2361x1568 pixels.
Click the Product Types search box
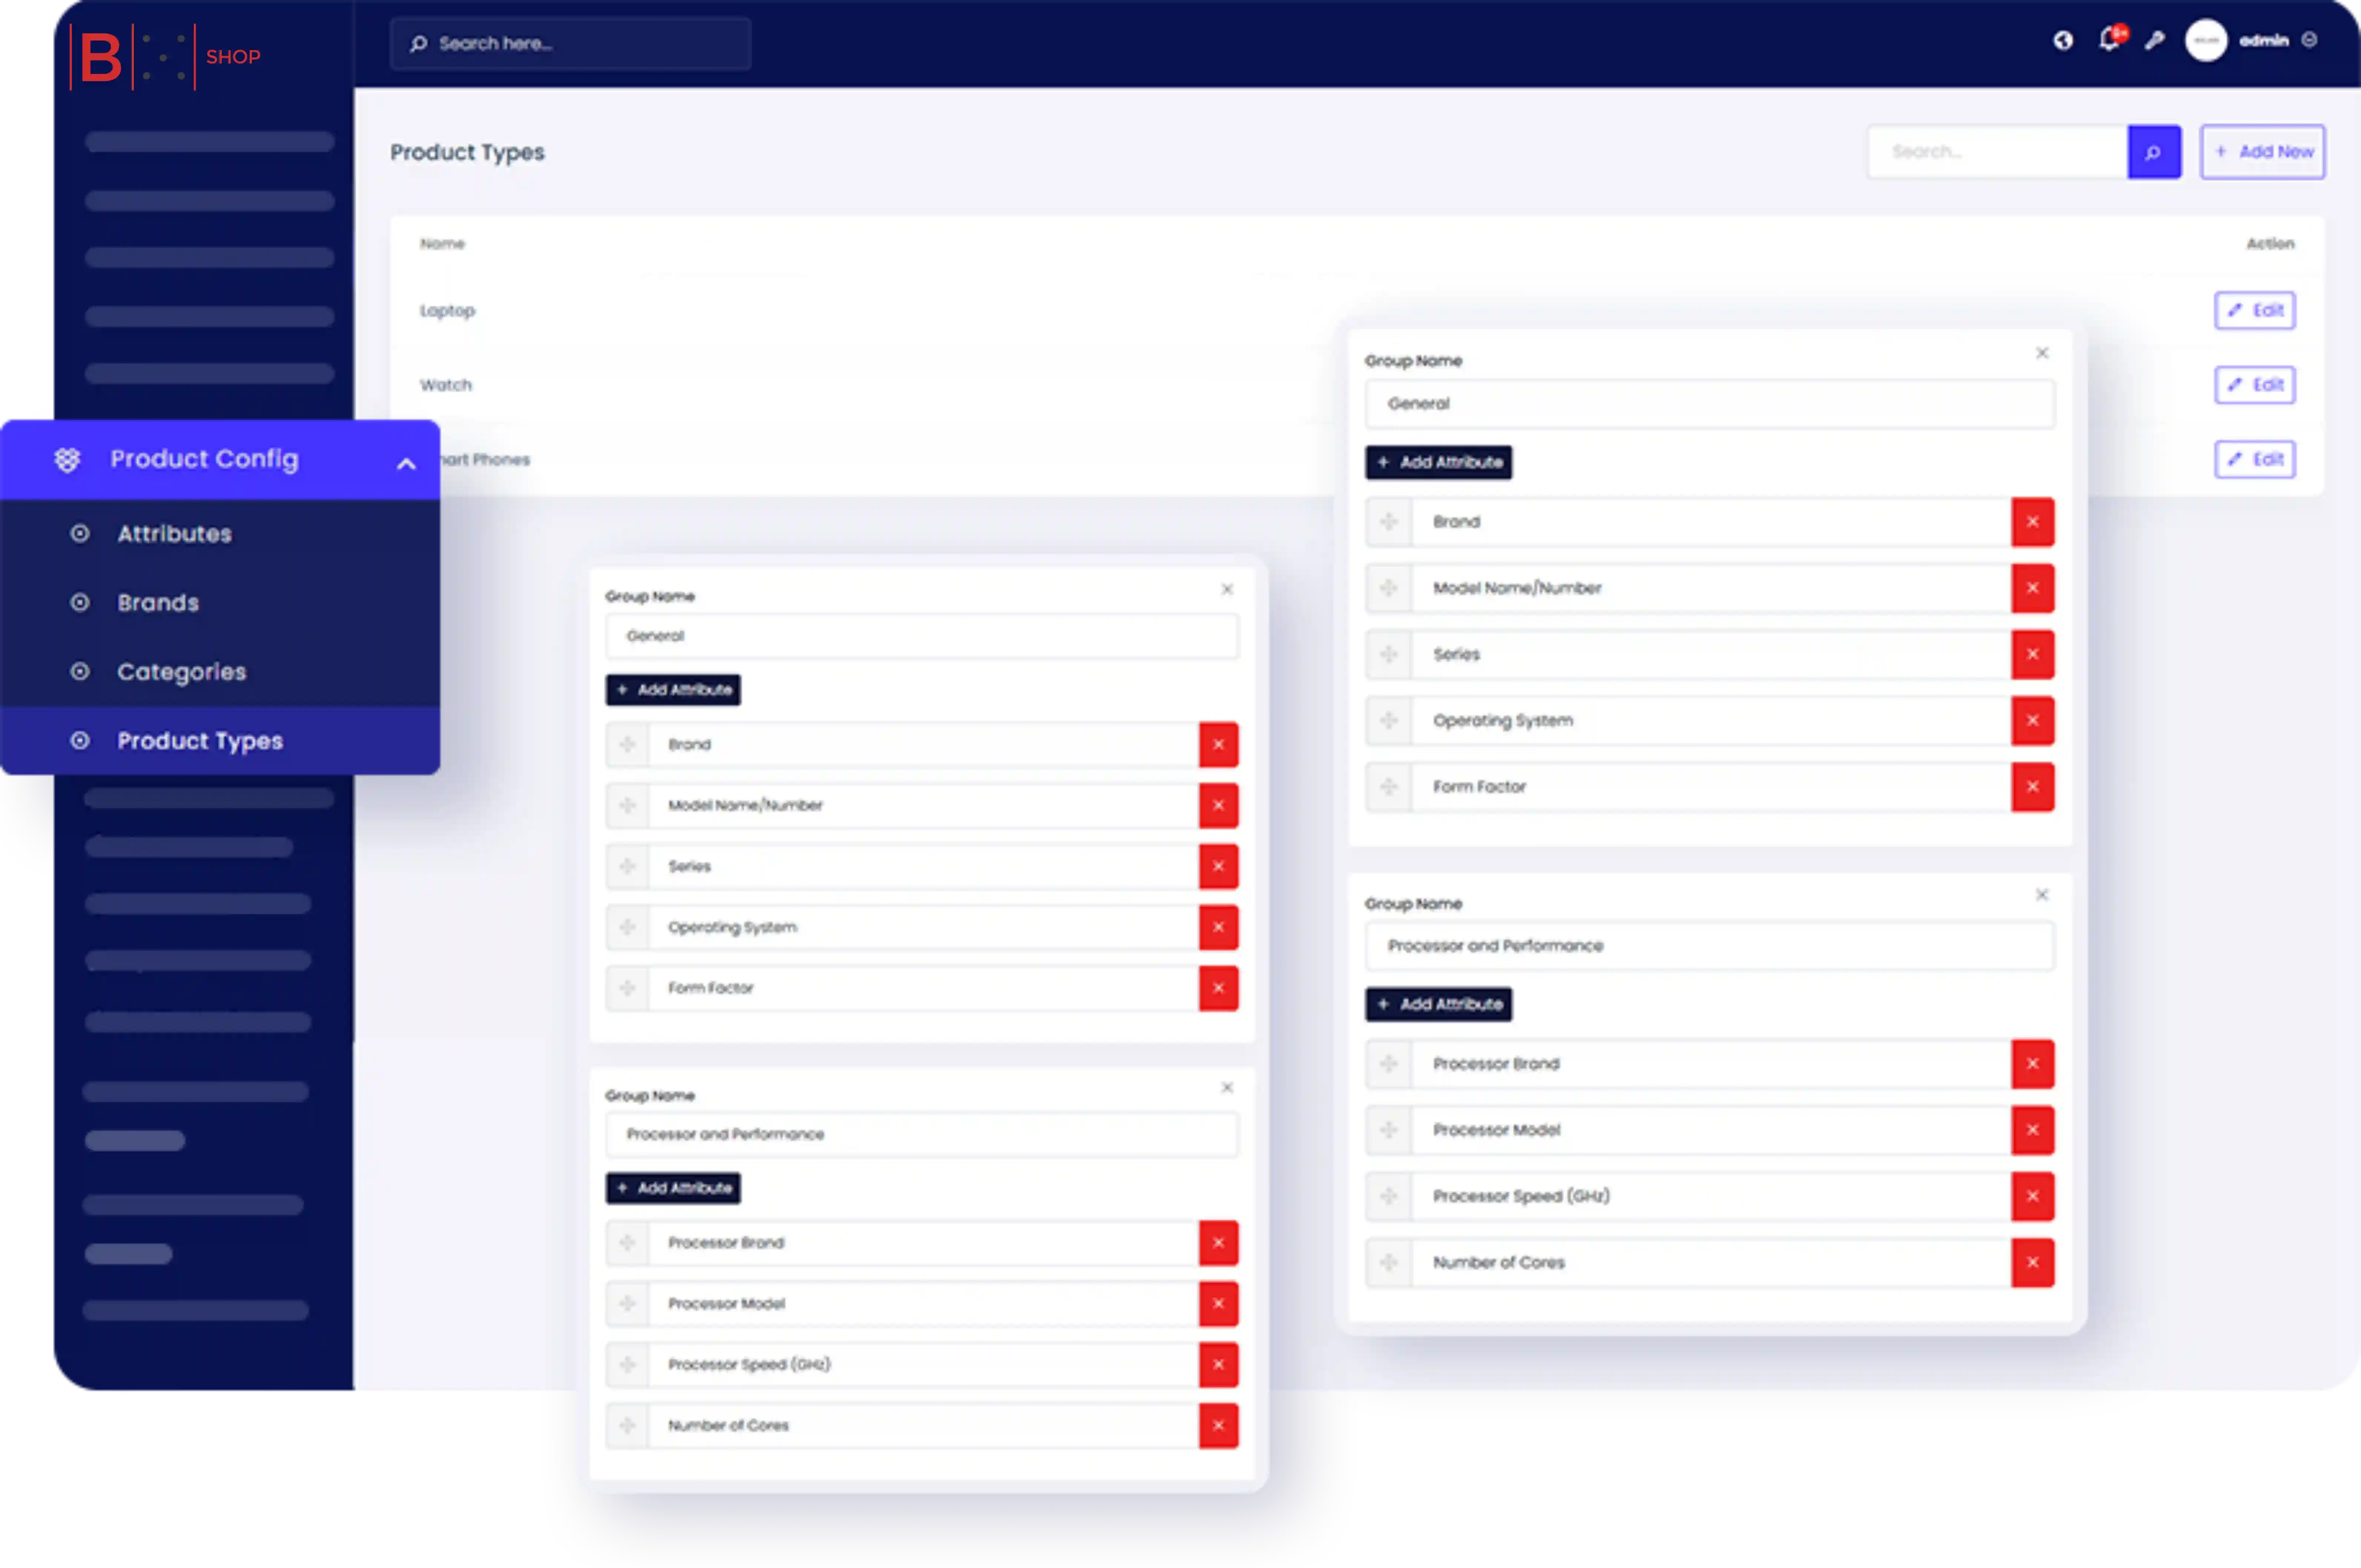[1996, 152]
